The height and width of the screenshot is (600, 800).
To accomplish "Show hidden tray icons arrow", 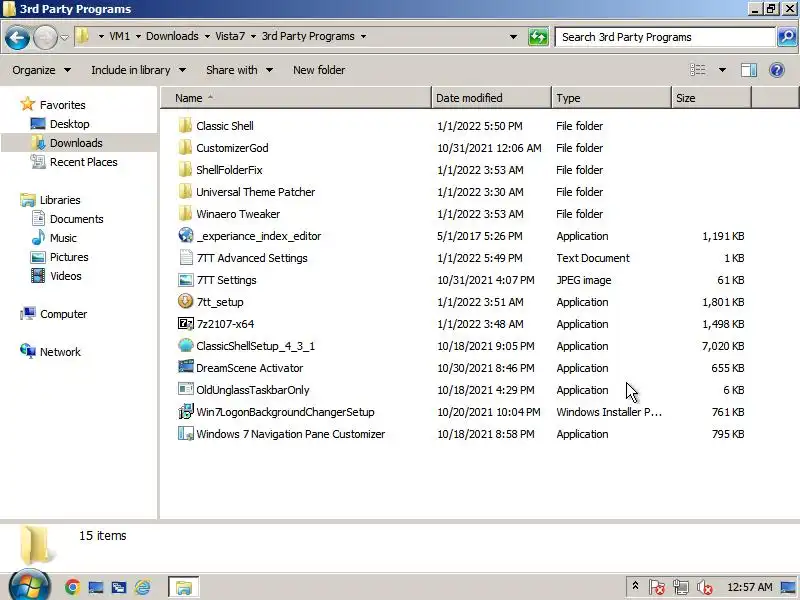I will 635,586.
